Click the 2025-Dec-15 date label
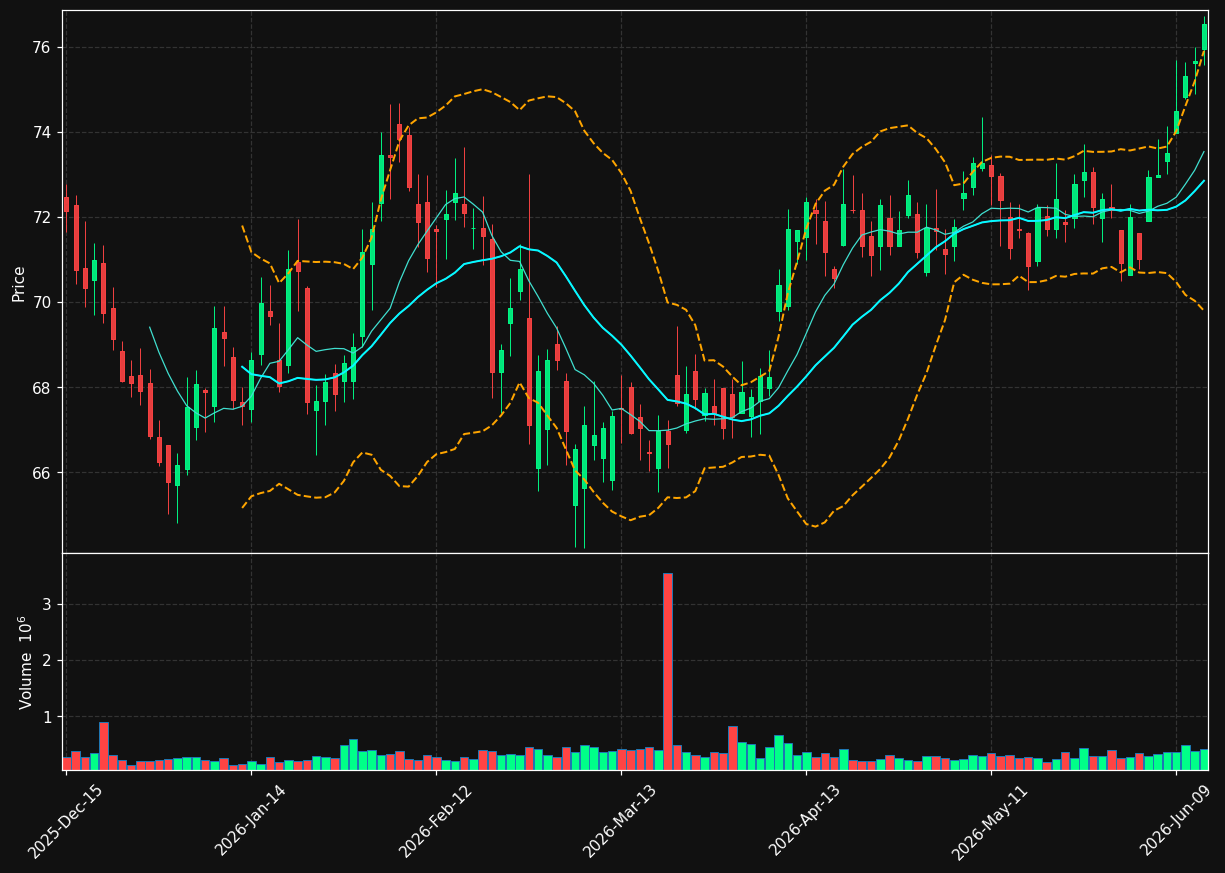This screenshot has width=1225, height=873. coord(66,821)
